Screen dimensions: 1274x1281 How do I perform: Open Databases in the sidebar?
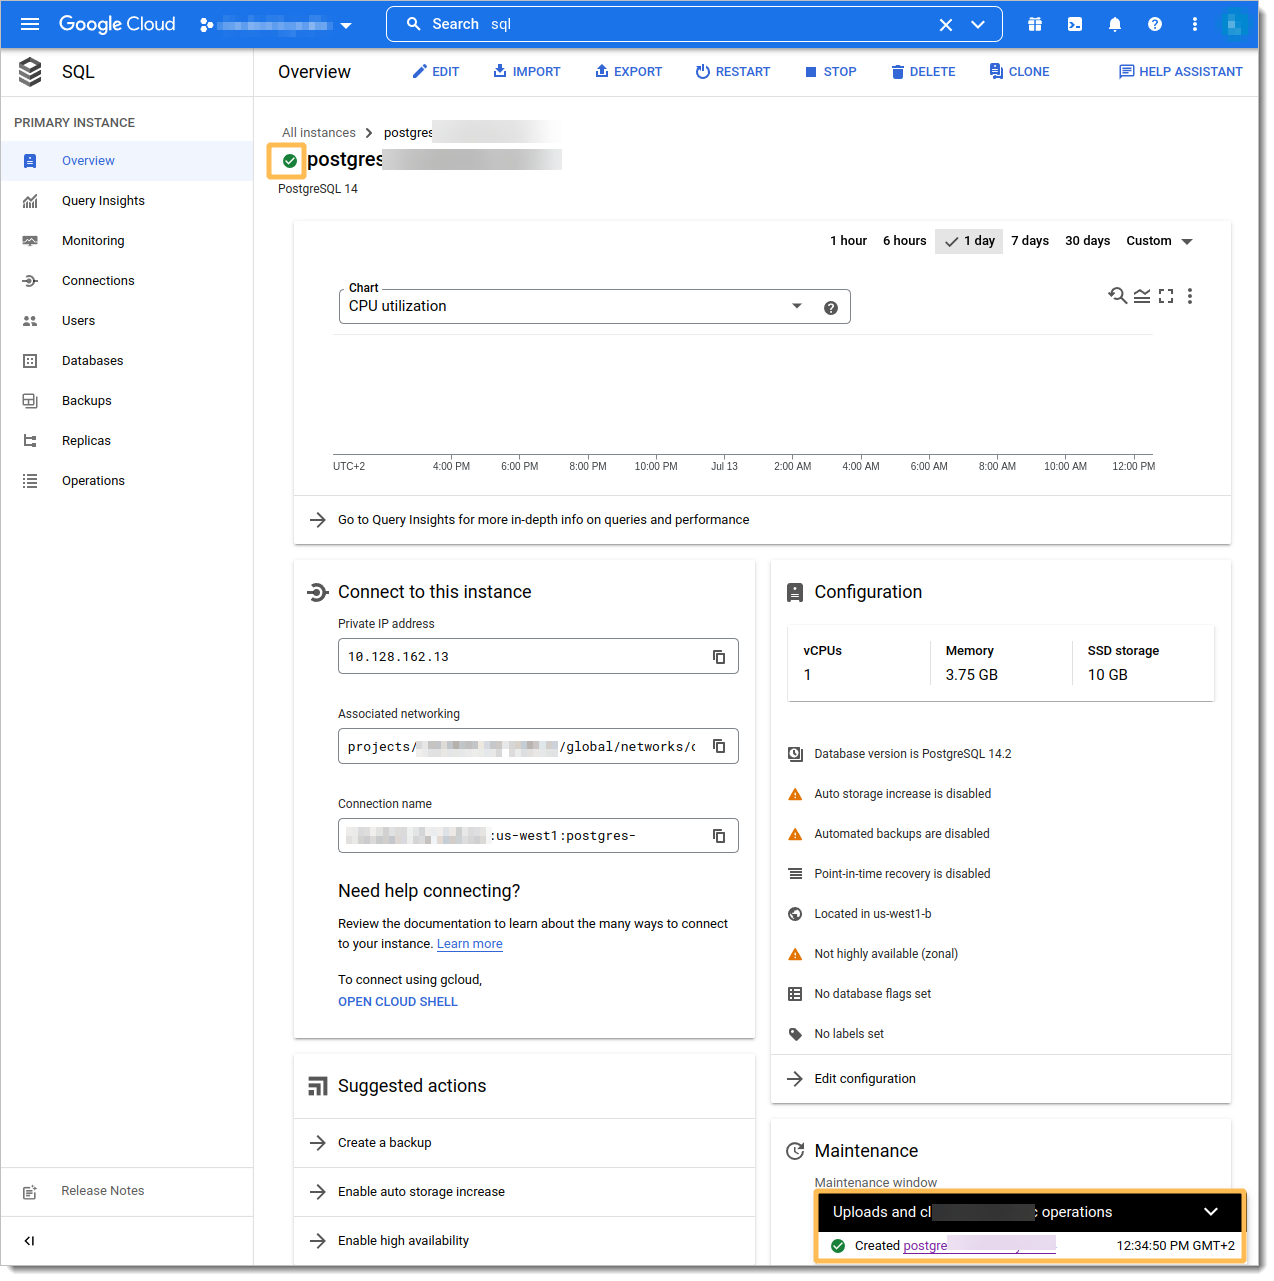click(x=127, y=361)
